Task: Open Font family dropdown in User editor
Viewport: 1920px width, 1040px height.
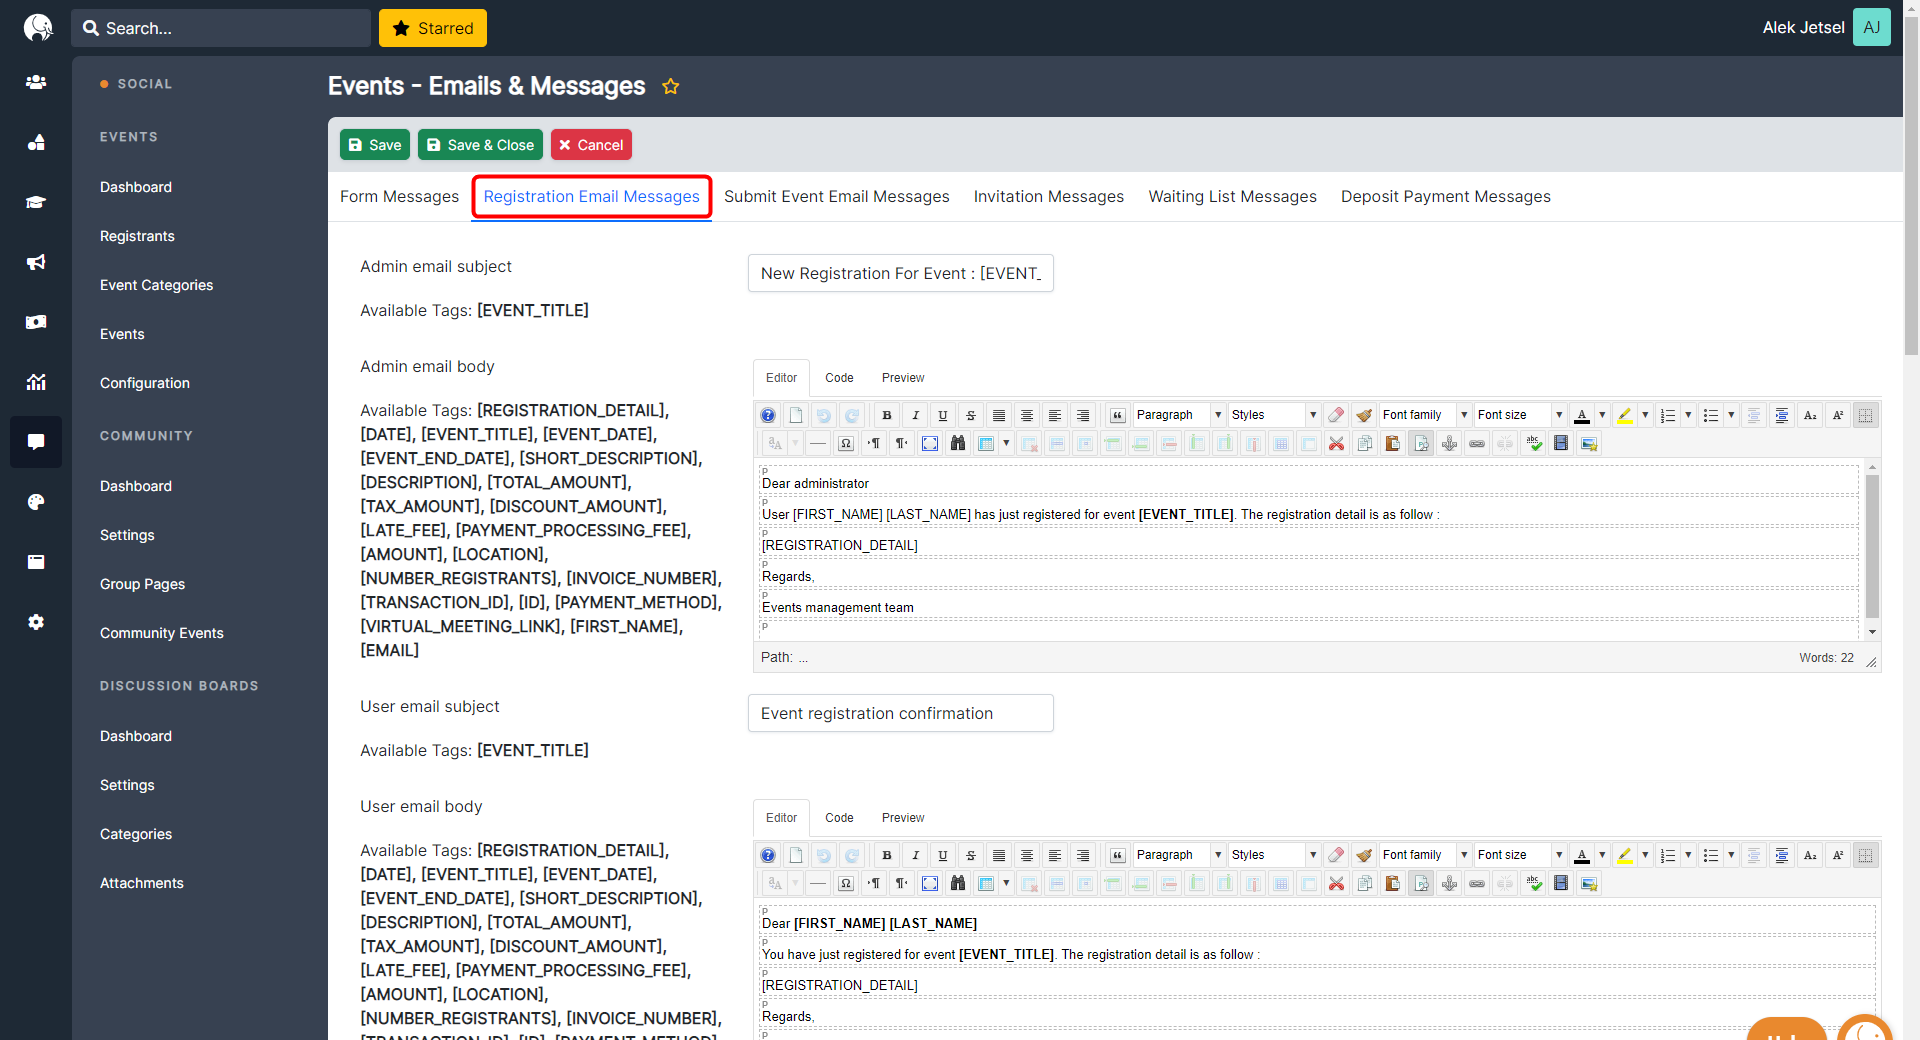Action: click(1425, 855)
